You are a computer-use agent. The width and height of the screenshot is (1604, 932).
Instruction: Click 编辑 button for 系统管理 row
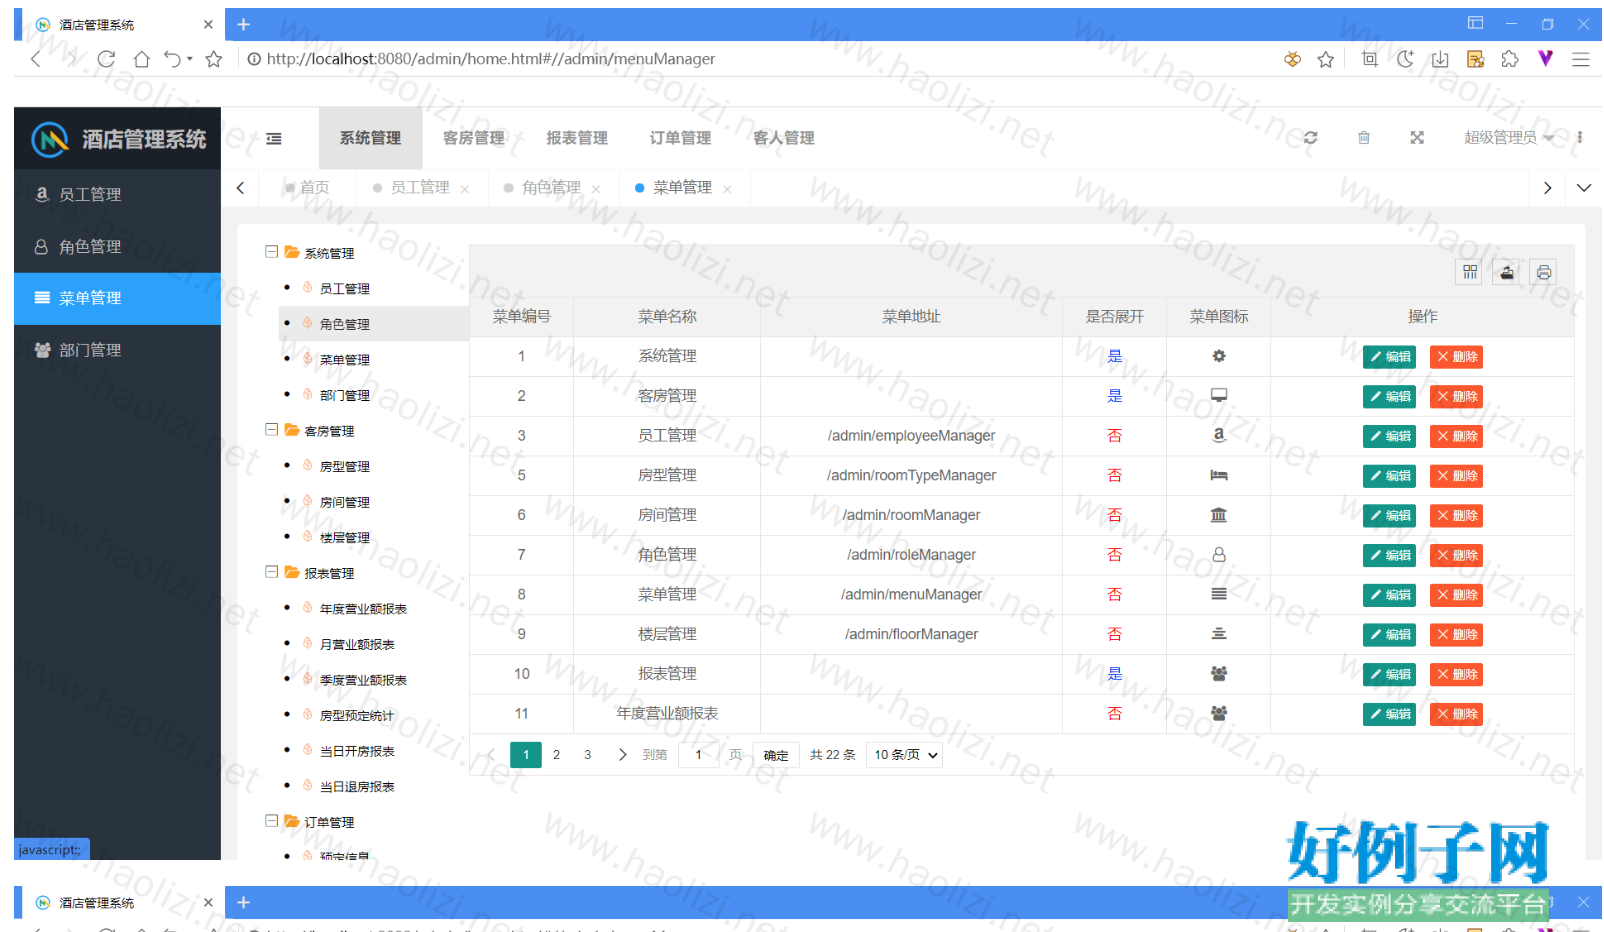[1389, 357]
